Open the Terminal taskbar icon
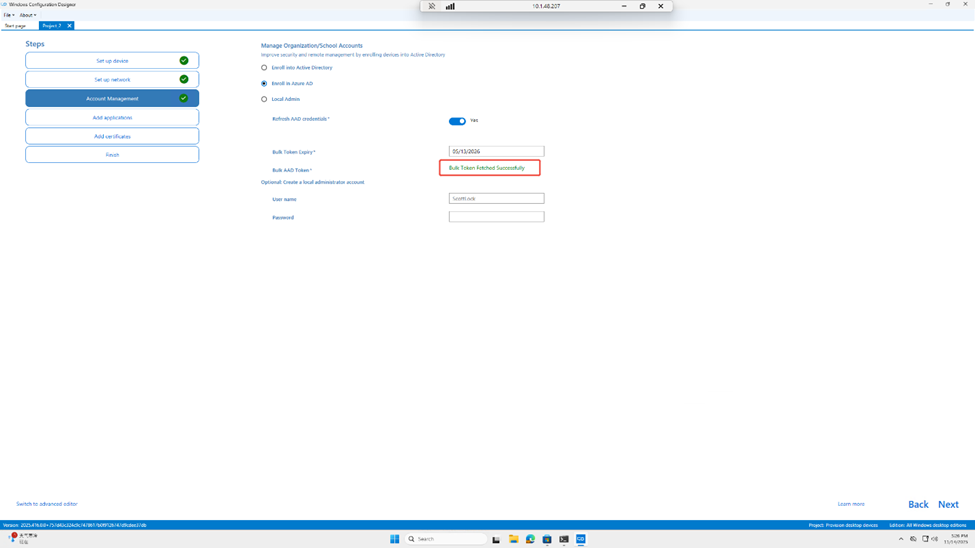Image resolution: width=975 pixels, height=548 pixels. point(563,539)
